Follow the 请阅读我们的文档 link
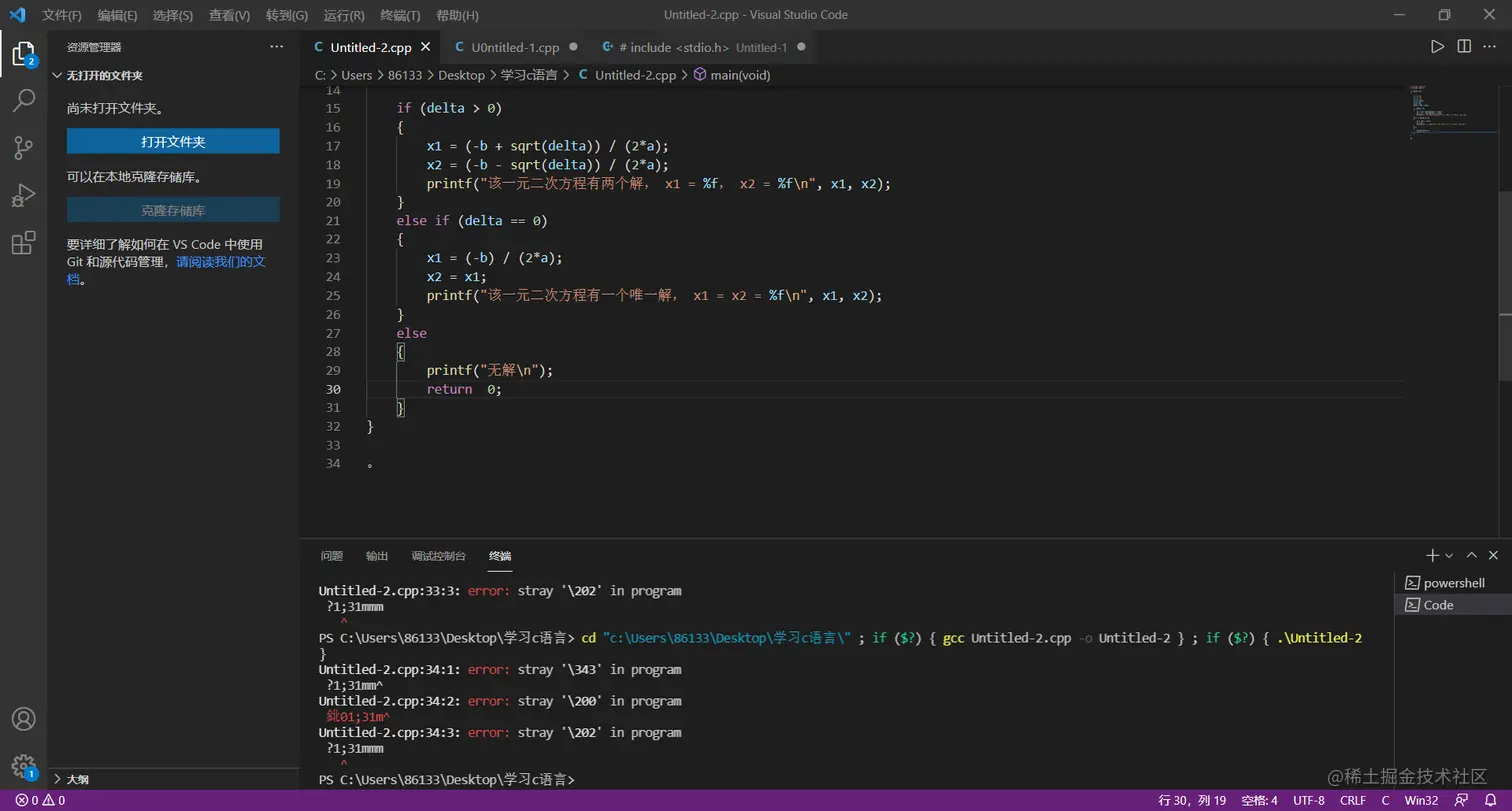This screenshot has width=1512, height=811. (x=221, y=262)
